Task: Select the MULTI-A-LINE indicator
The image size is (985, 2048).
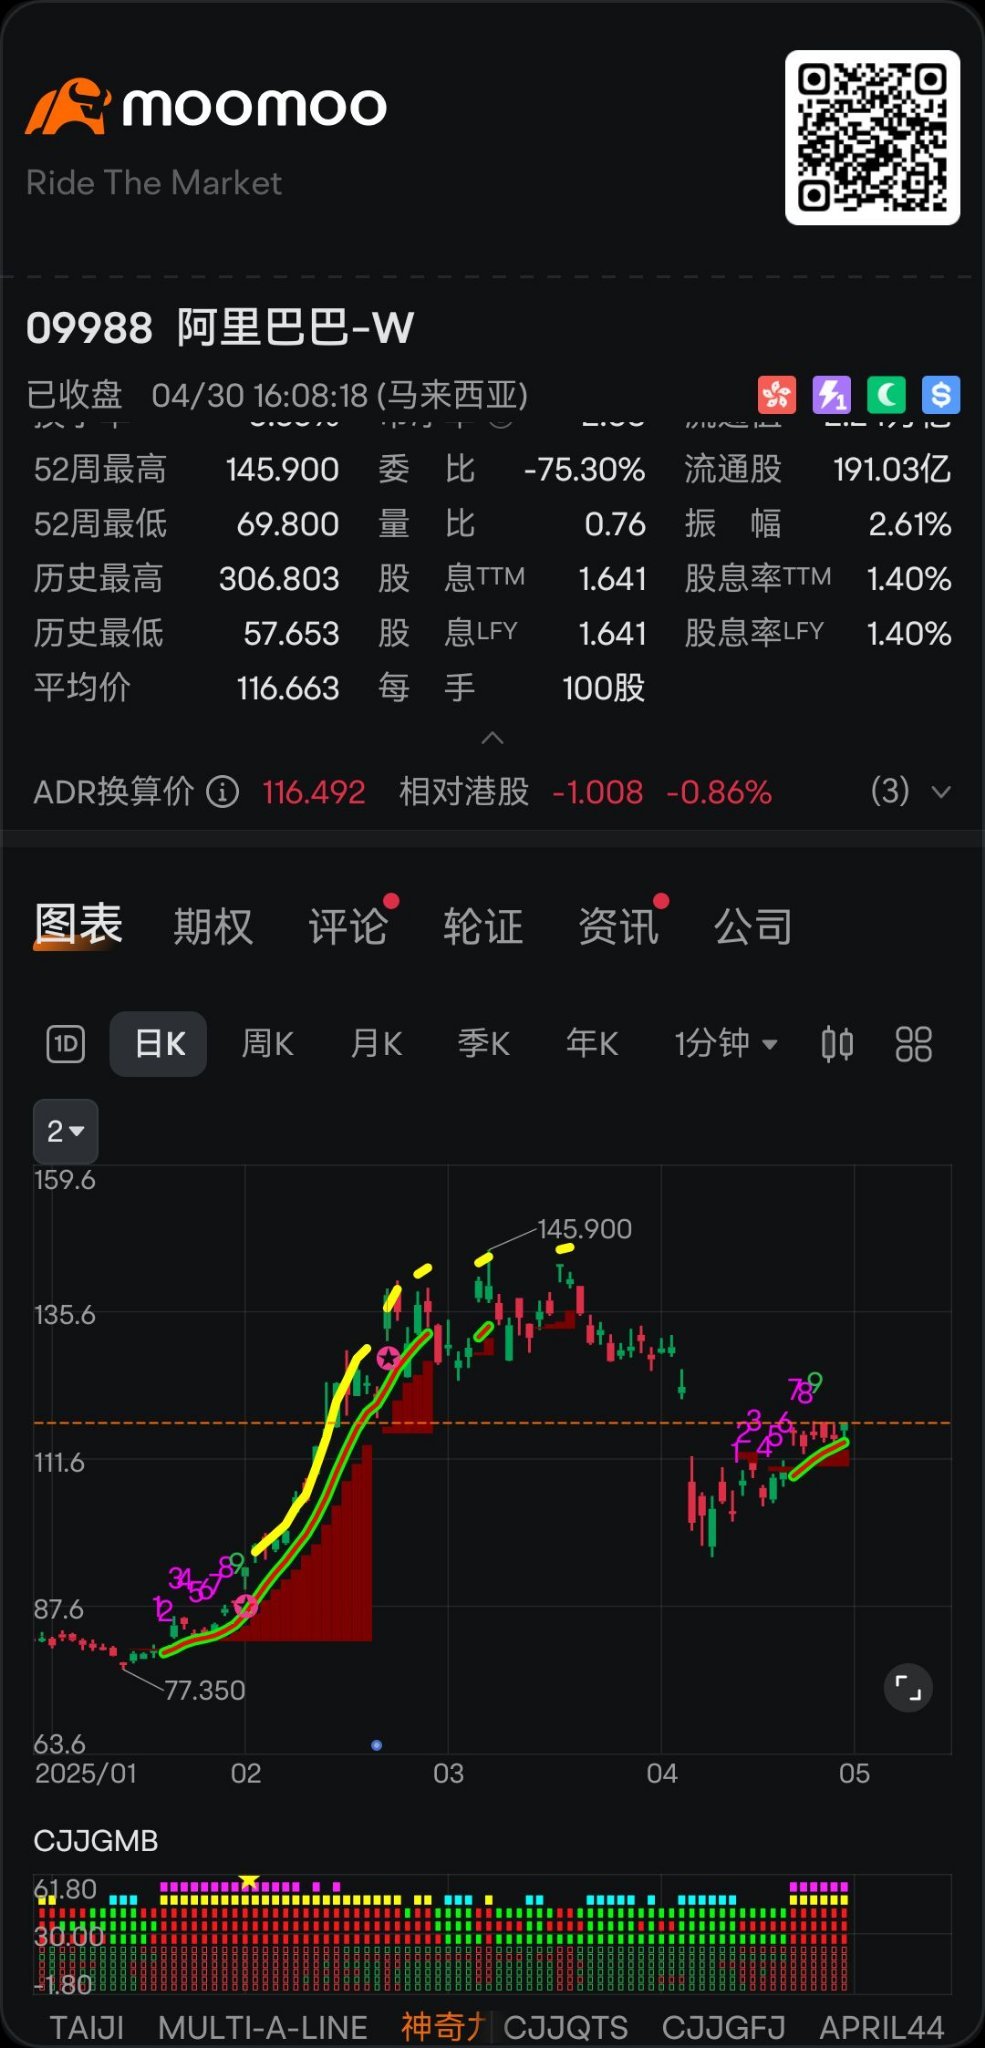Action: point(263,2028)
